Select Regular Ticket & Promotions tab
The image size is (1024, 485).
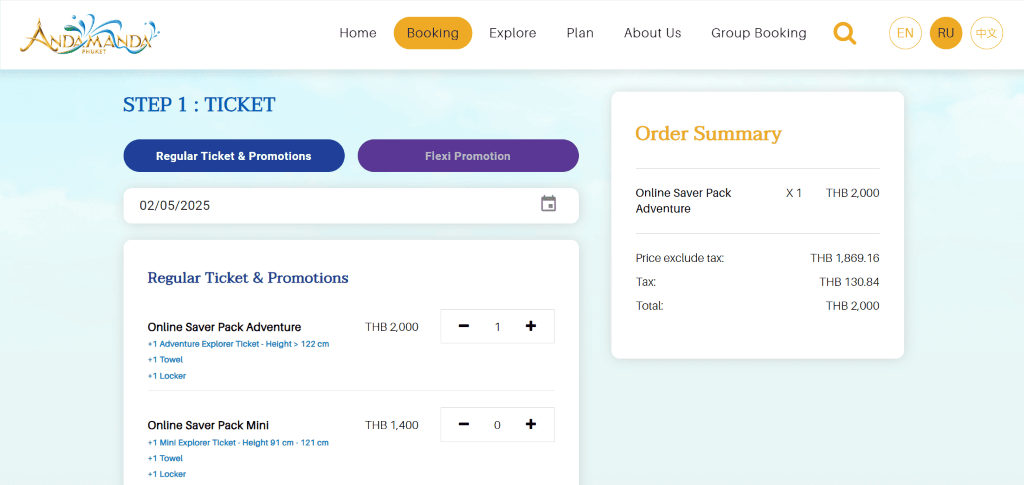234,156
